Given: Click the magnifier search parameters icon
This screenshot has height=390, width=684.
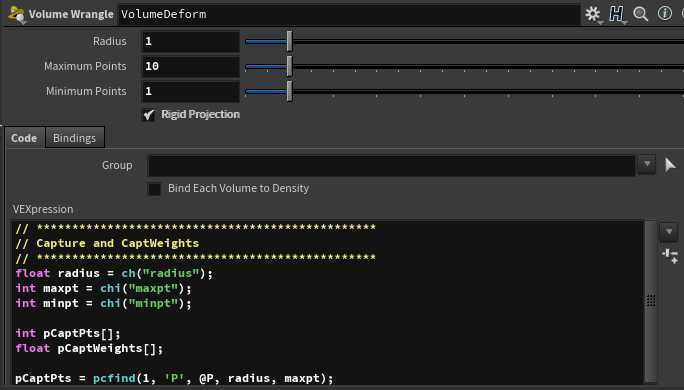Looking at the screenshot, I should (x=640, y=14).
